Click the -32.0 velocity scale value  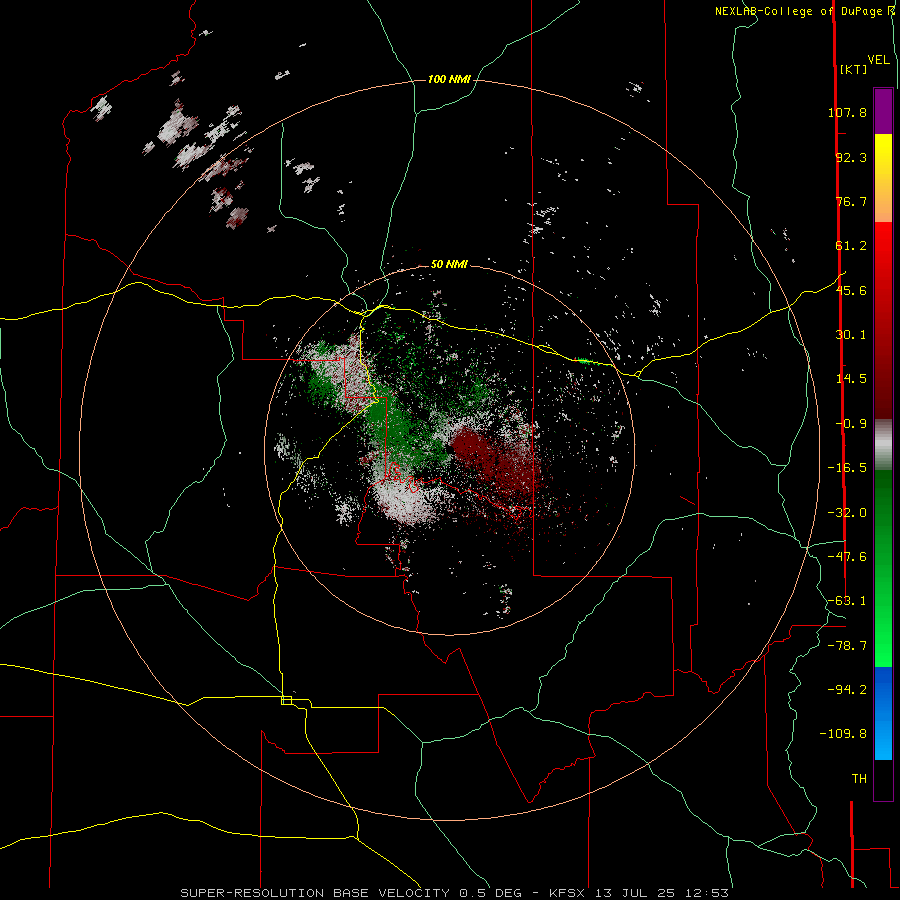[x=847, y=513]
